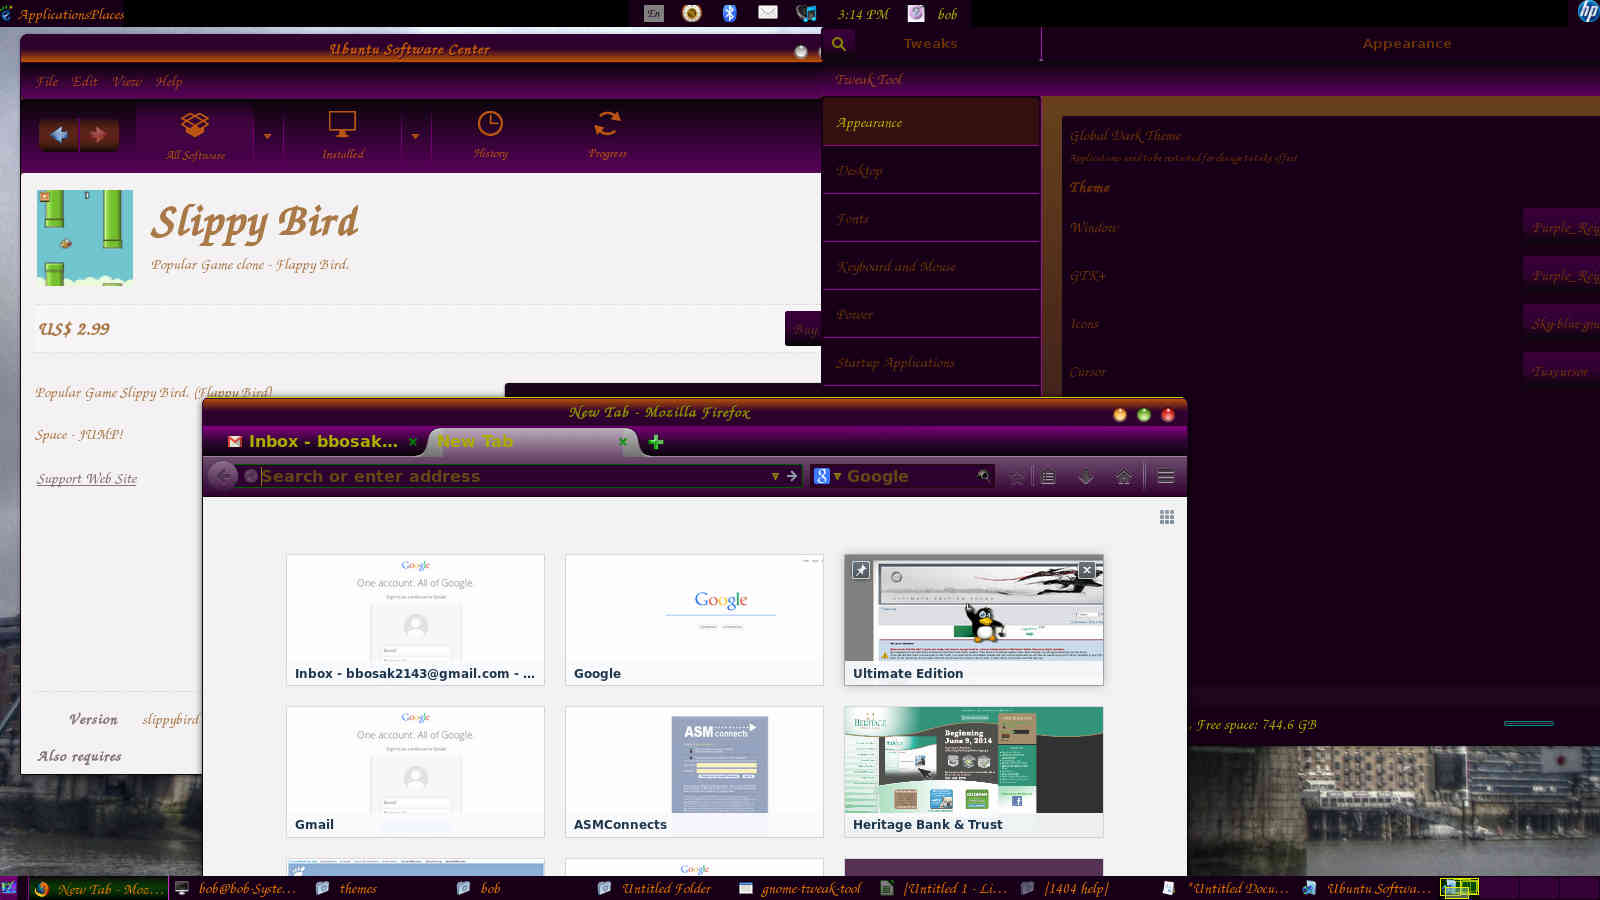Viewport: 1600px width, 900px height.
Task: Click mail envelope icon in top panel
Action: pyautogui.click(x=767, y=13)
